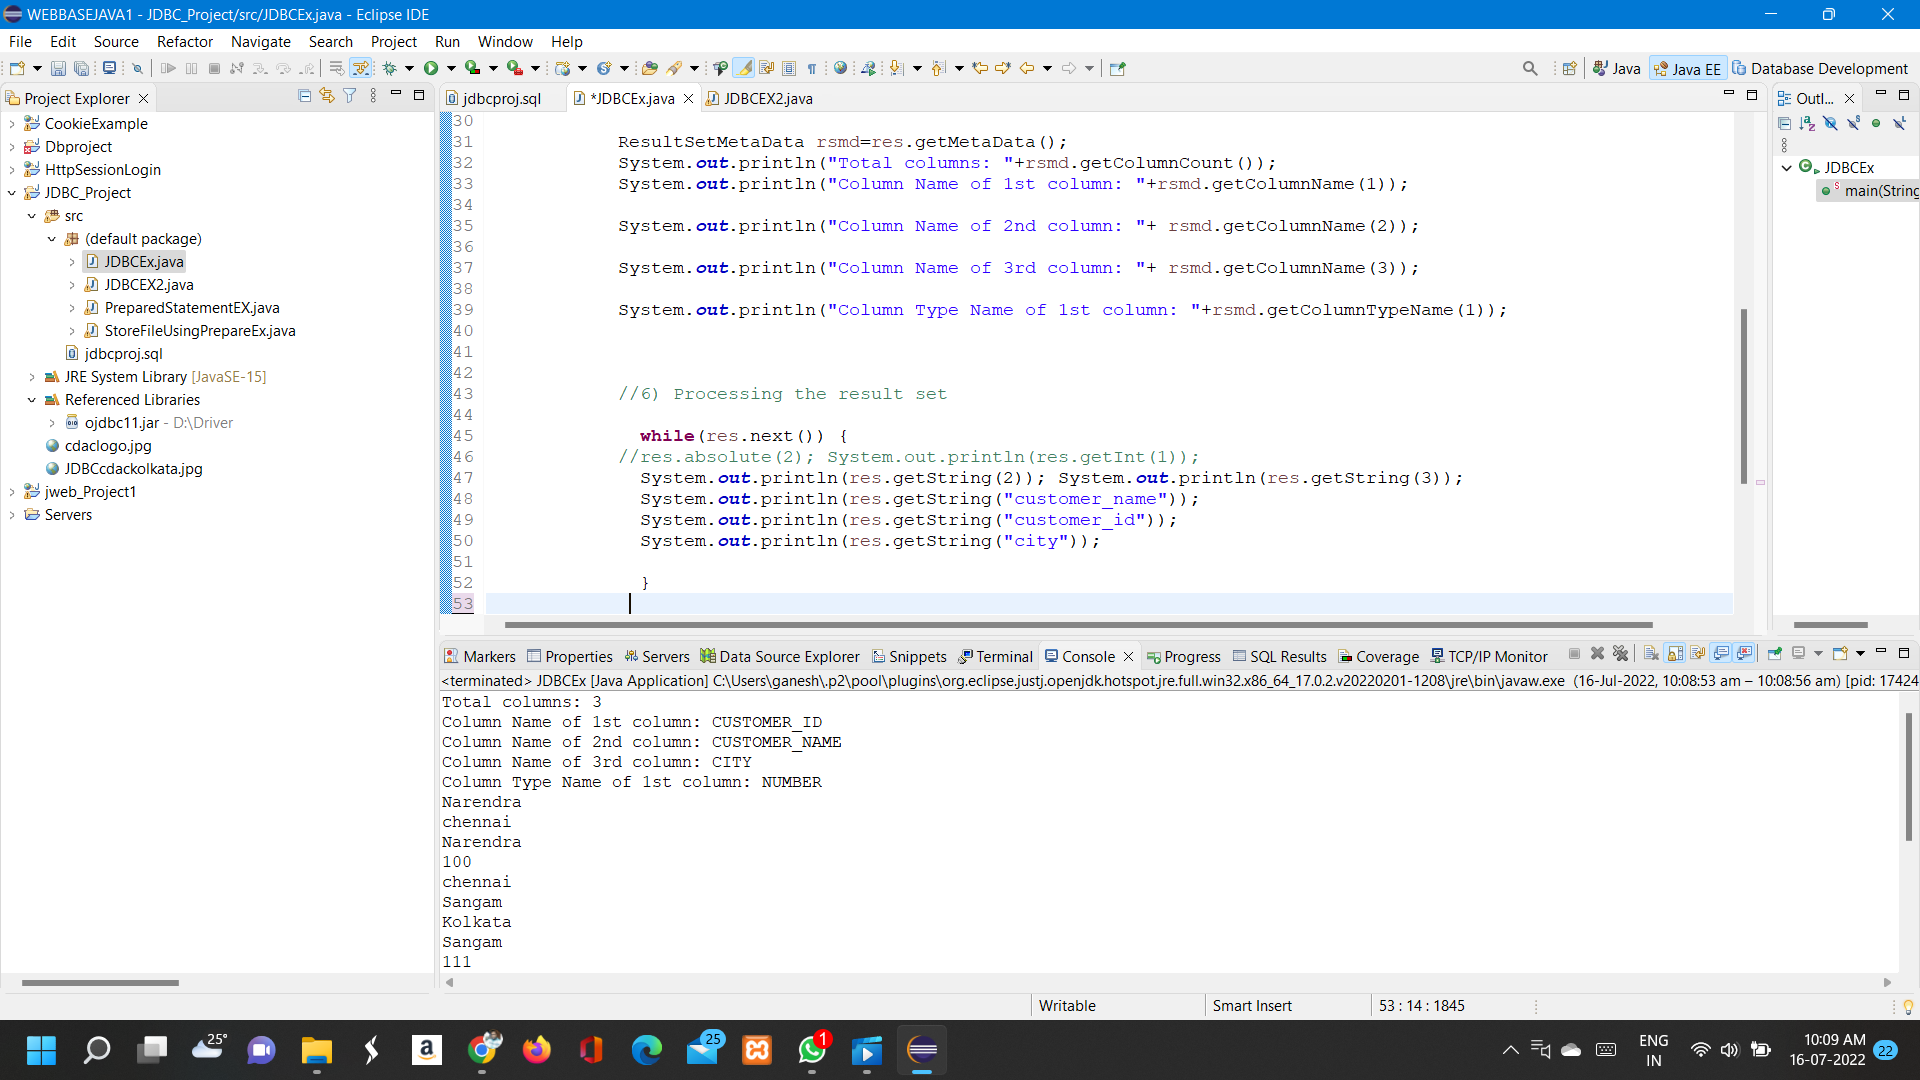Viewport: 1920px width, 1080px height.
Task: Toggle Mark Occurrences highlighter in toolbar
Action: 743,68
